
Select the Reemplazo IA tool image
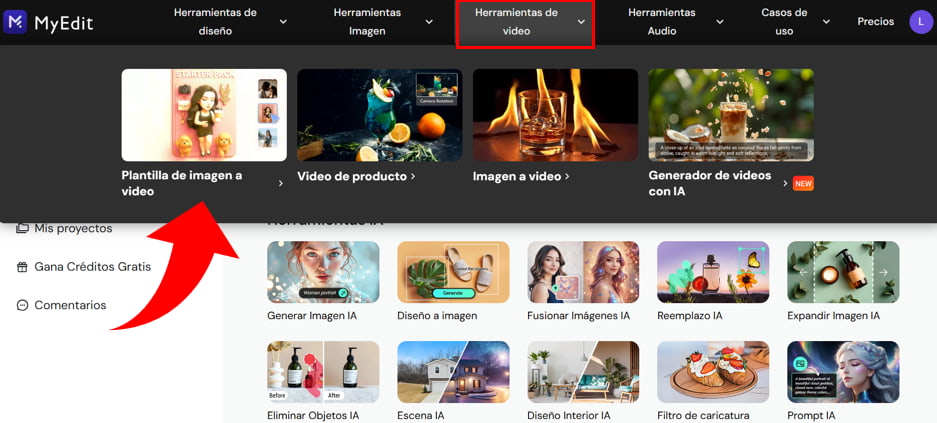(x=713, y=272)
